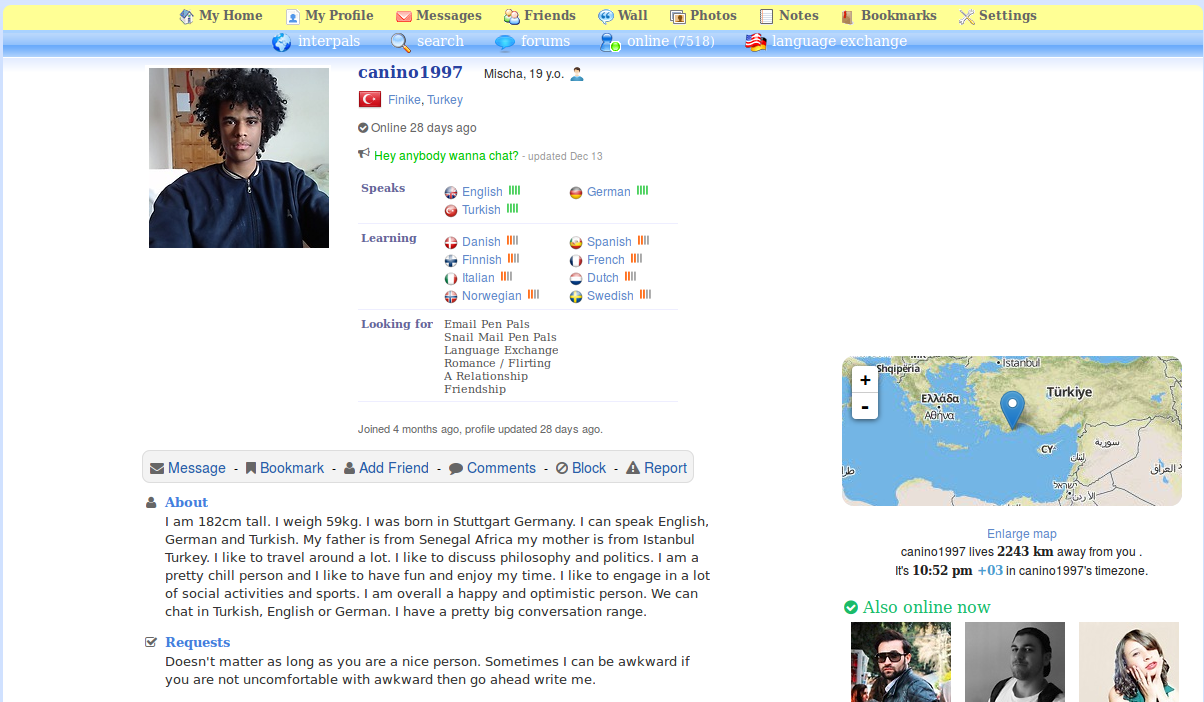Click the language exchange flags icon
Image resolution: width=1204 pixels, height=702 pixels.
(756, 42)
